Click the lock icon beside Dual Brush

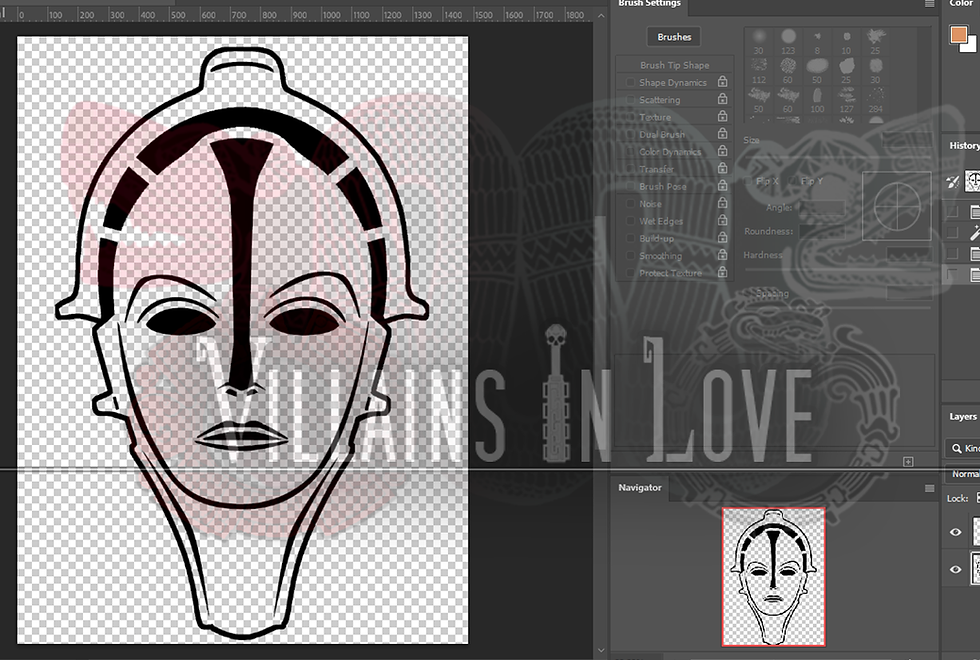click(722, 134)
